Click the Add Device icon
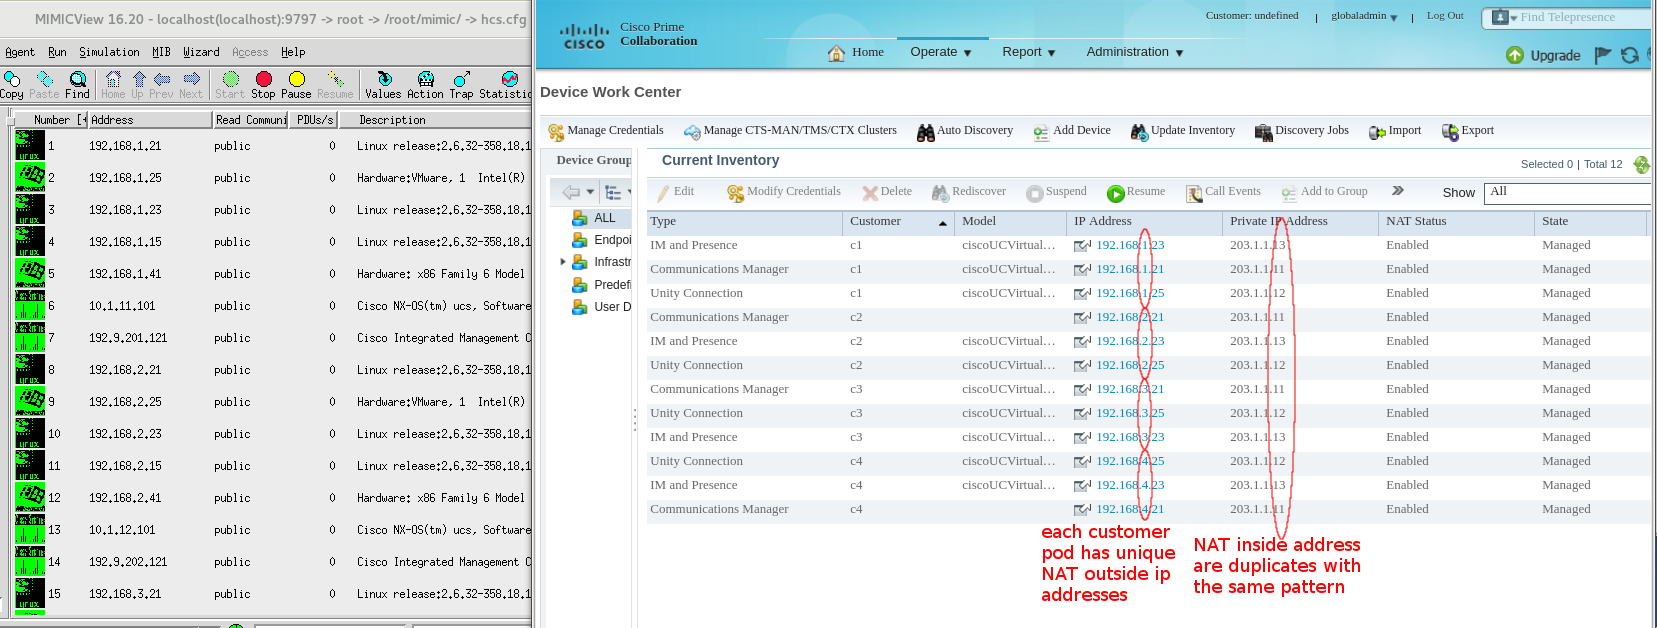This screenshot has height=628, width=1657. click(x=1041, y=132)
